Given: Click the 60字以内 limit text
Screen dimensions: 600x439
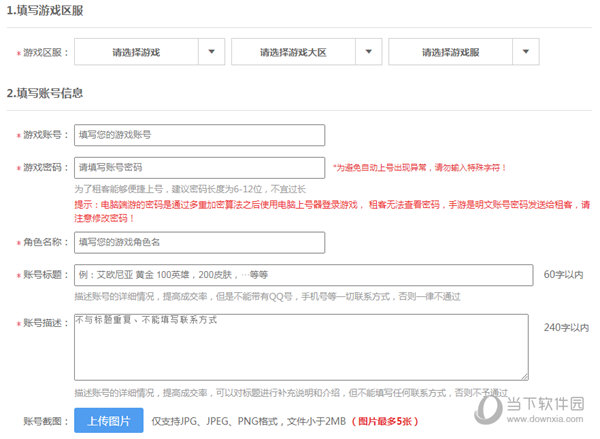Looking at the screenshot, I should [x=563, y=274].
